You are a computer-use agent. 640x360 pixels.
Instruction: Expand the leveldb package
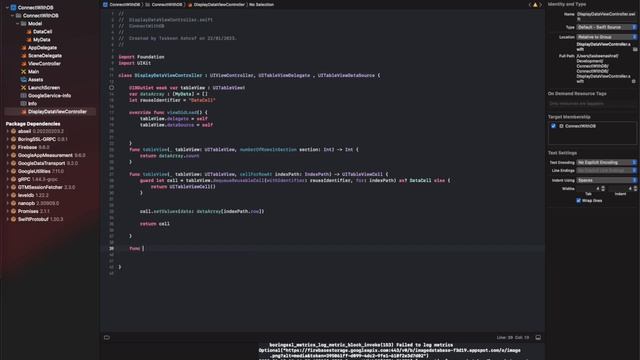[x=7, y=195]
